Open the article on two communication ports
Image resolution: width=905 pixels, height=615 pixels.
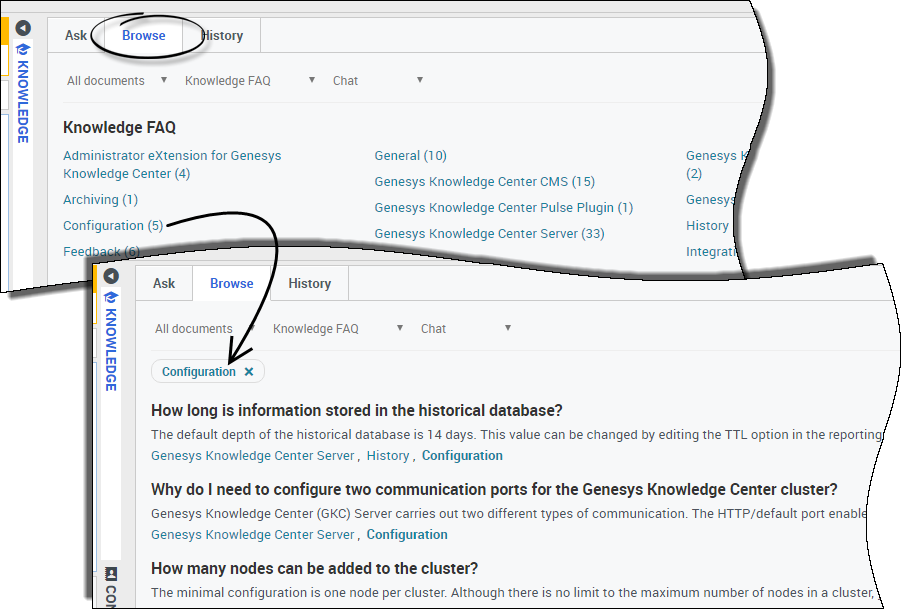coord(494,489)
